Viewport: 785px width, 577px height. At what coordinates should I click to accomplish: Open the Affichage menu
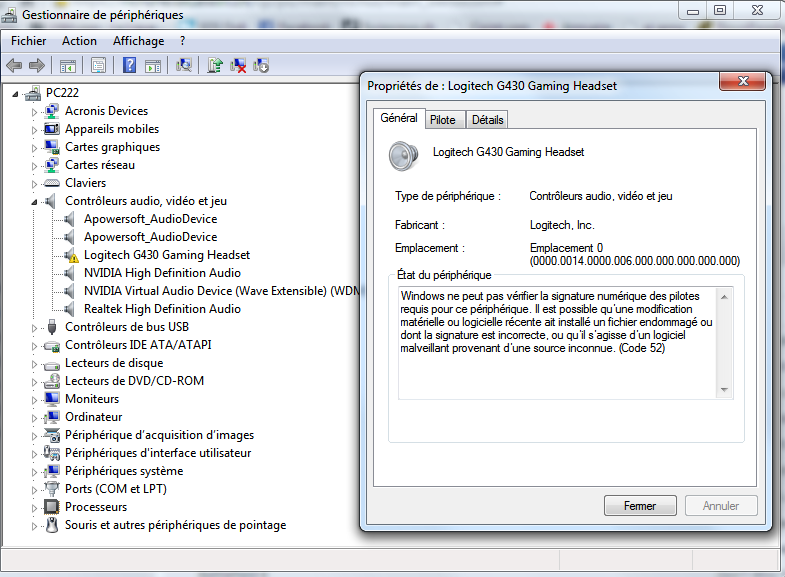pyautogui.click(x=139, y=41)
